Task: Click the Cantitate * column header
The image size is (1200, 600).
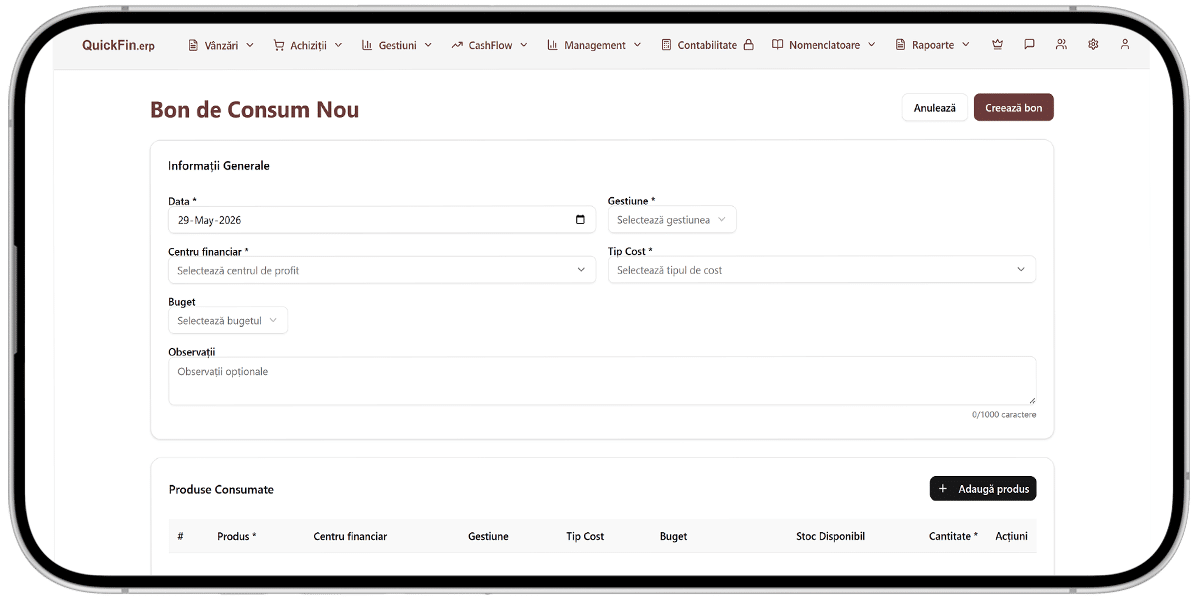Action: (953, 536)
